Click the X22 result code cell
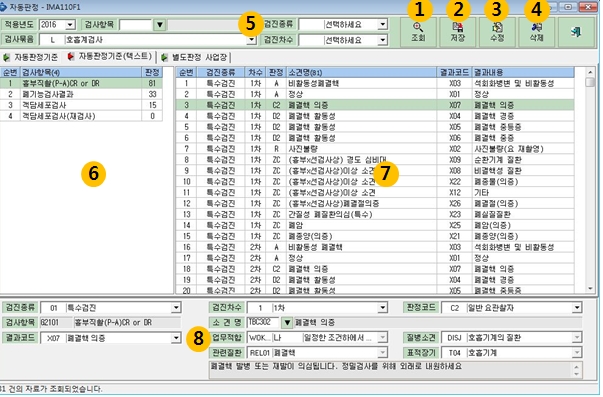Viewport: 603px width, 397px height. point(455,181)
